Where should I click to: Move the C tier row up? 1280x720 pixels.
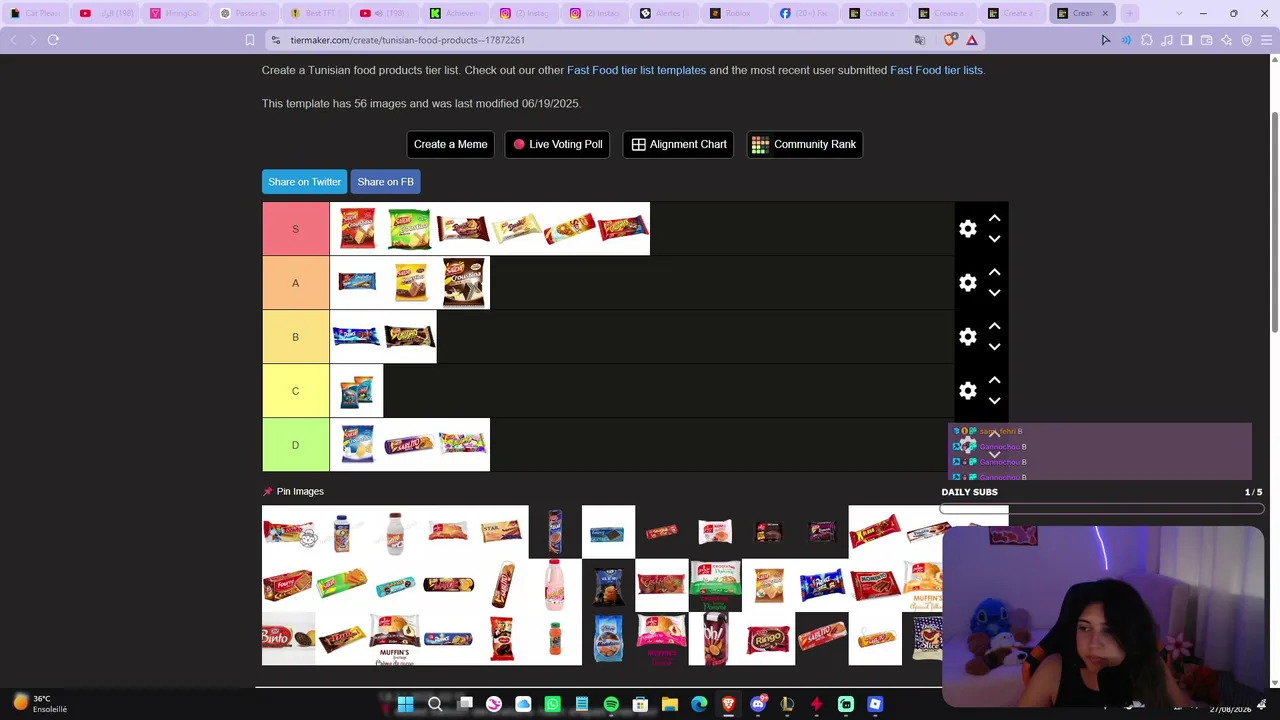[x=994, y=380]
